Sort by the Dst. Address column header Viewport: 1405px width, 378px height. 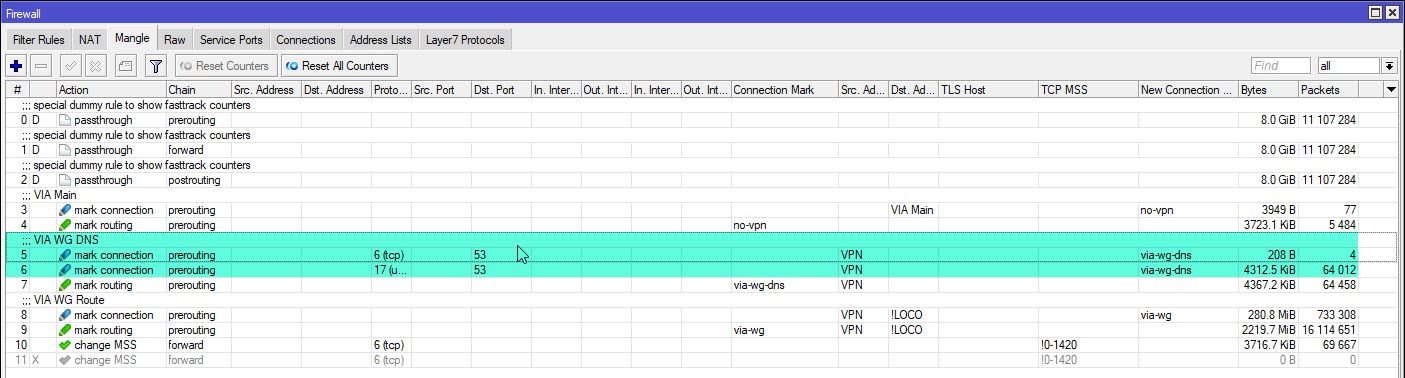[335, 90]
